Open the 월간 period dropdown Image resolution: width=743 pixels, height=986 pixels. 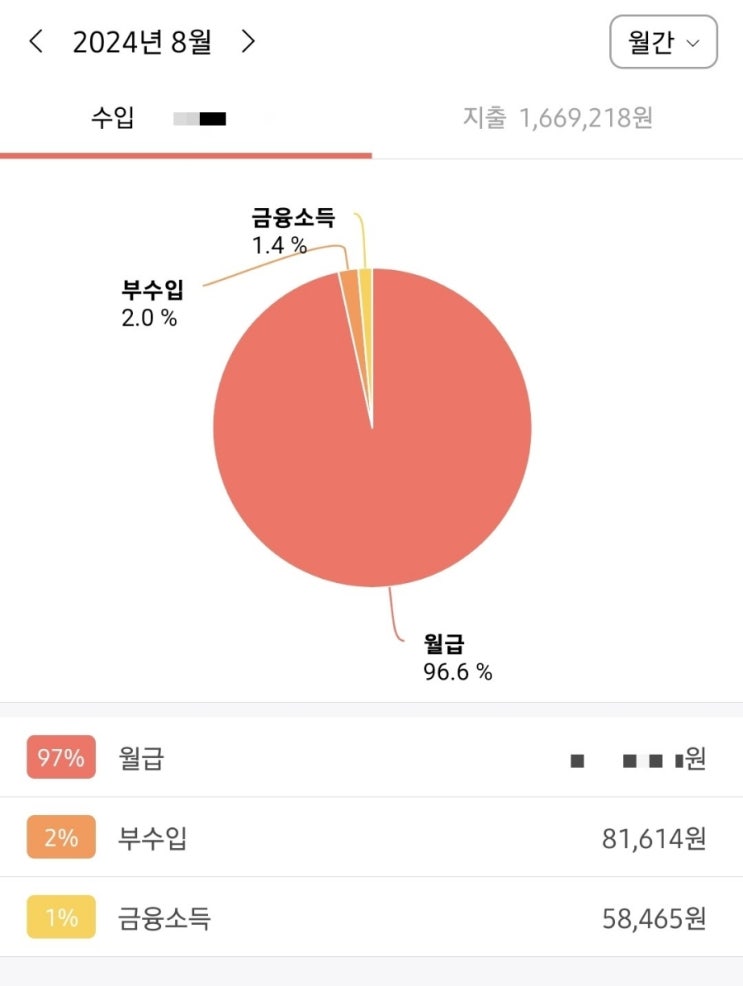(663, 42)
